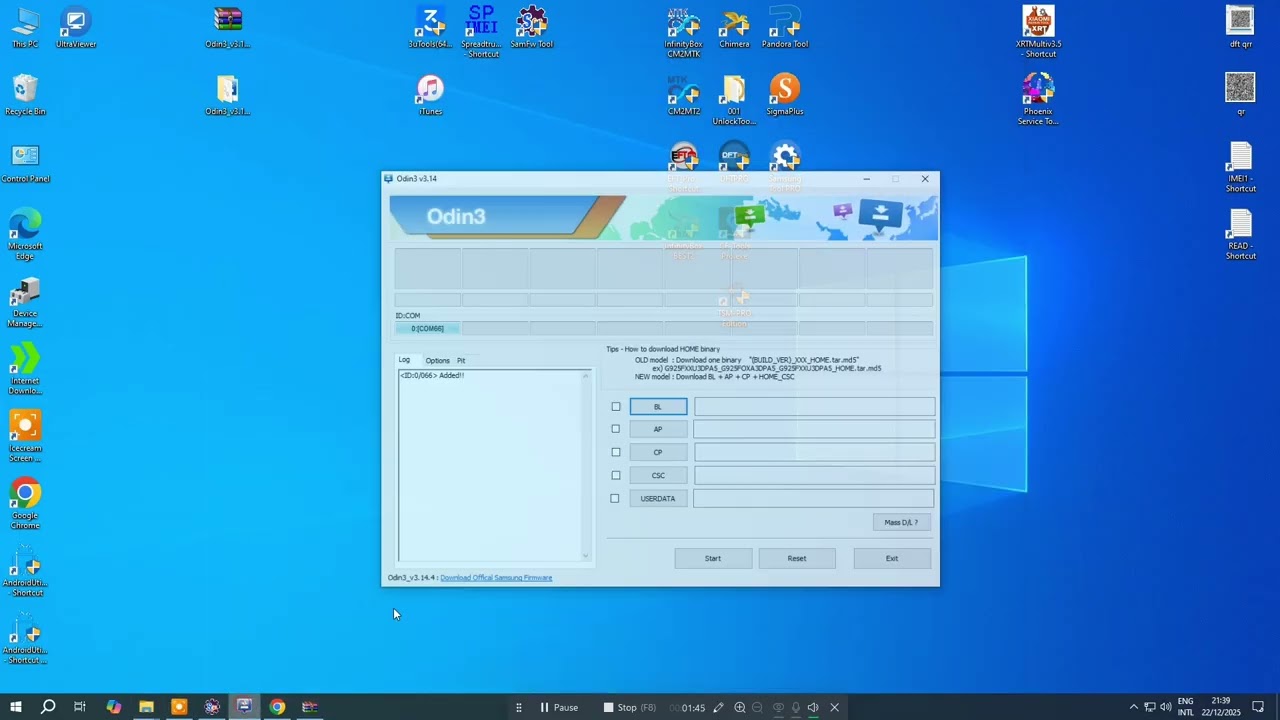Launch Google Chrome from the taskbar

(277, 707)
